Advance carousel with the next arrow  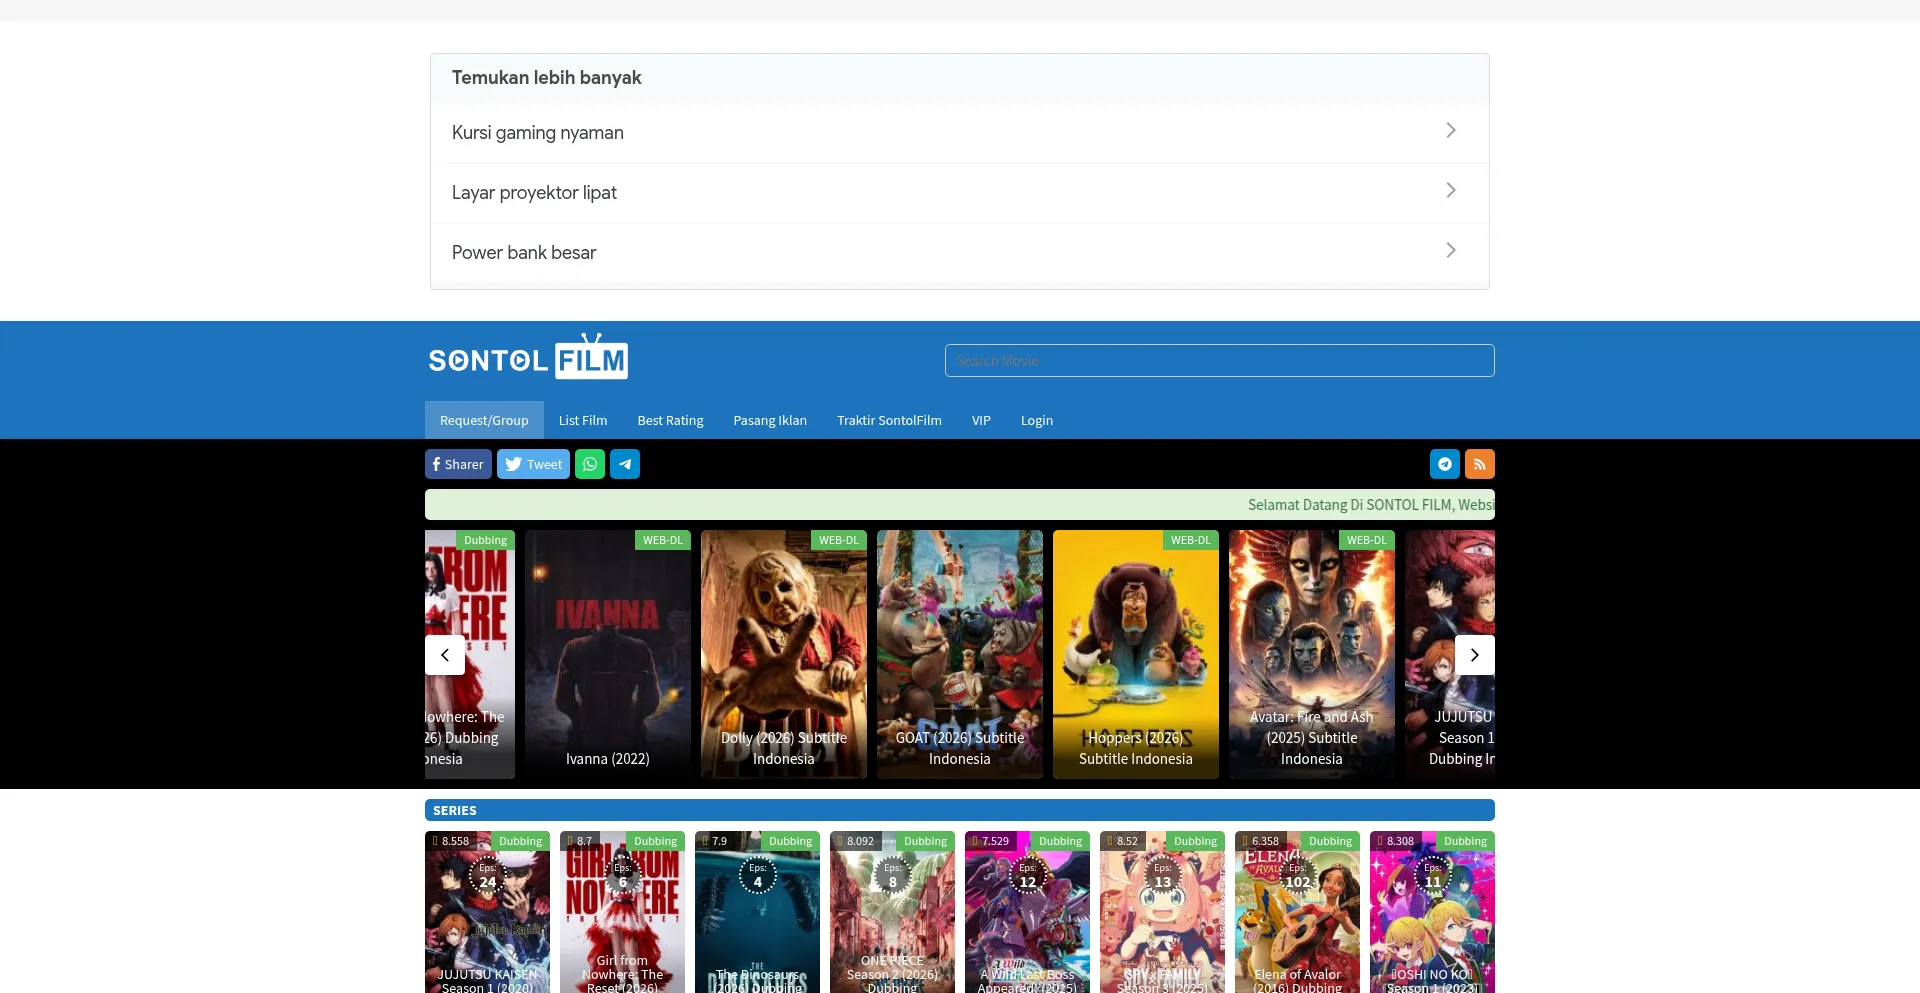tap(1475, 655)
